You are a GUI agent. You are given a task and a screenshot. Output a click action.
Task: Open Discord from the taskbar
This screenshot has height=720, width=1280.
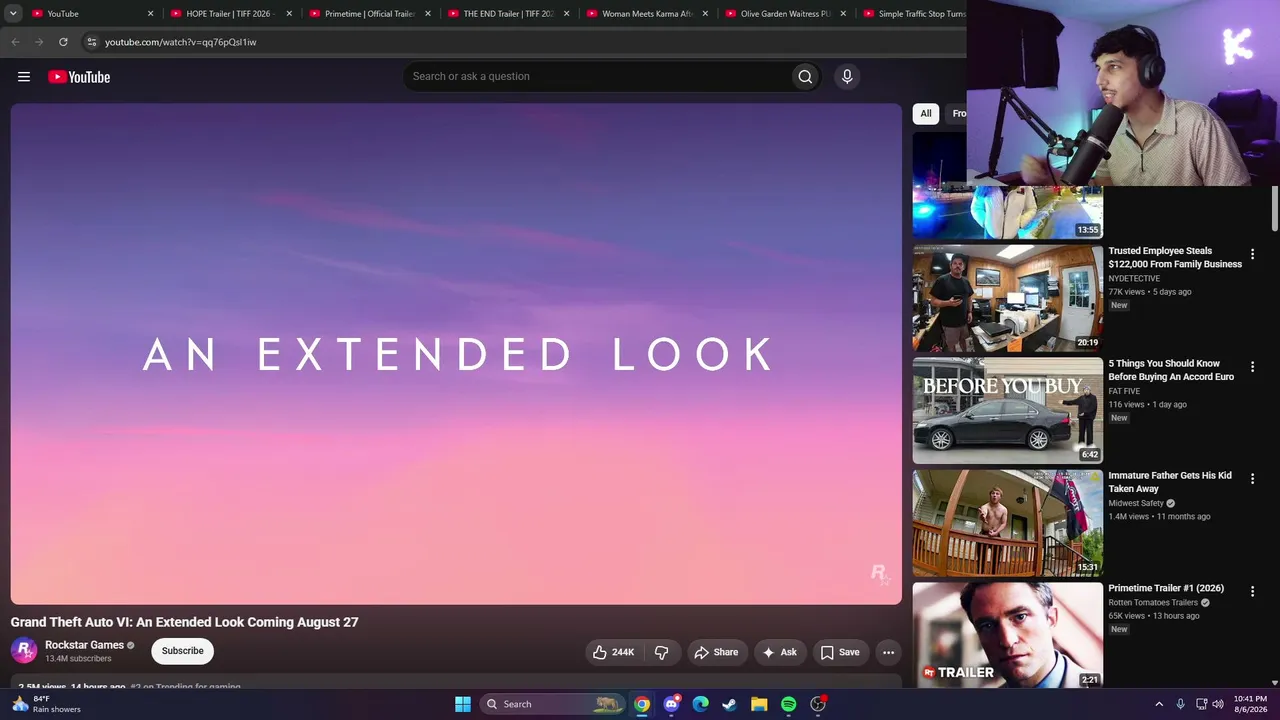pyautogui.click(x=671, y=704)
